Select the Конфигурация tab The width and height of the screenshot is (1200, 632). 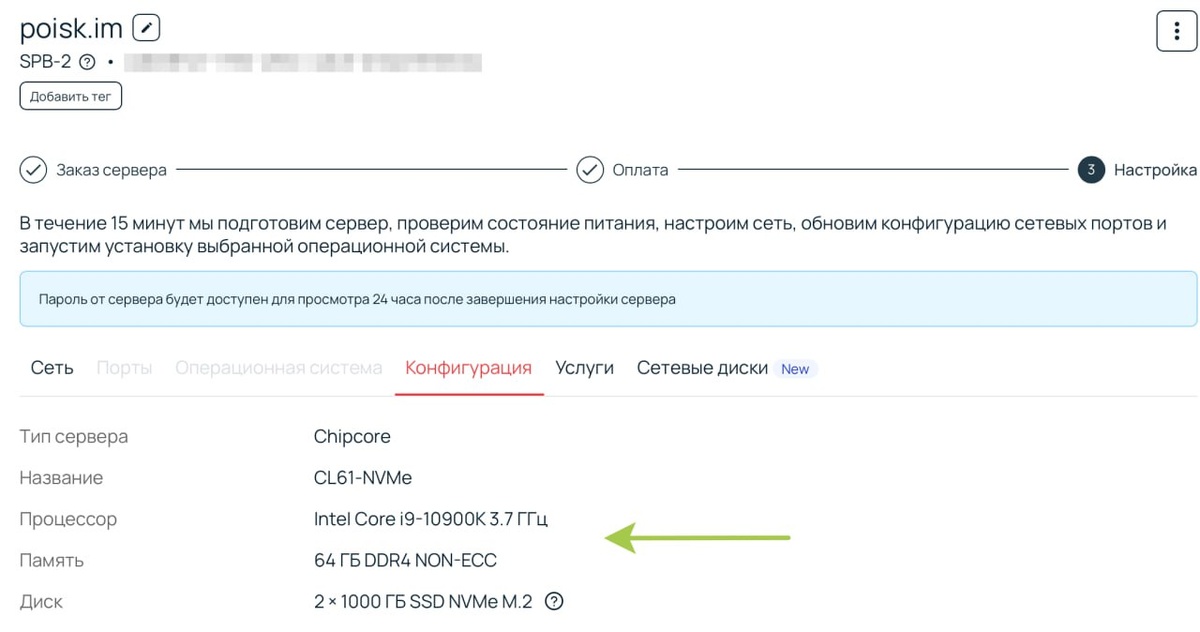coord(469,368)
